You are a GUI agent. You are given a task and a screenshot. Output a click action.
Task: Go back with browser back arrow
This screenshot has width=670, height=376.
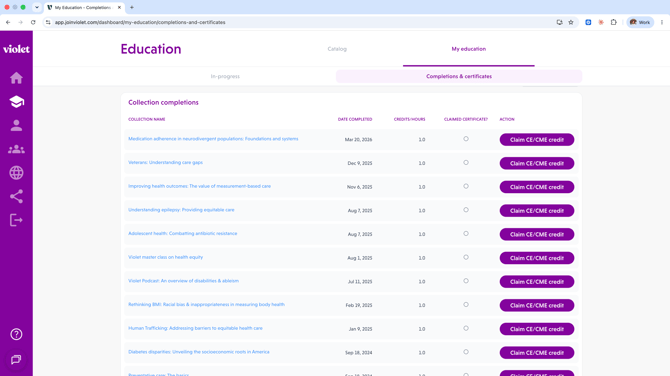coord(8,22)
